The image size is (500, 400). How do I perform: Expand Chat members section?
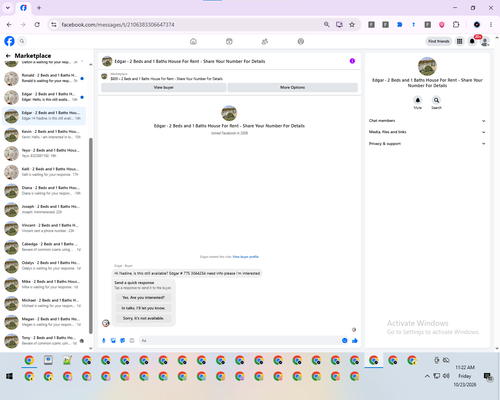(427, 121)
